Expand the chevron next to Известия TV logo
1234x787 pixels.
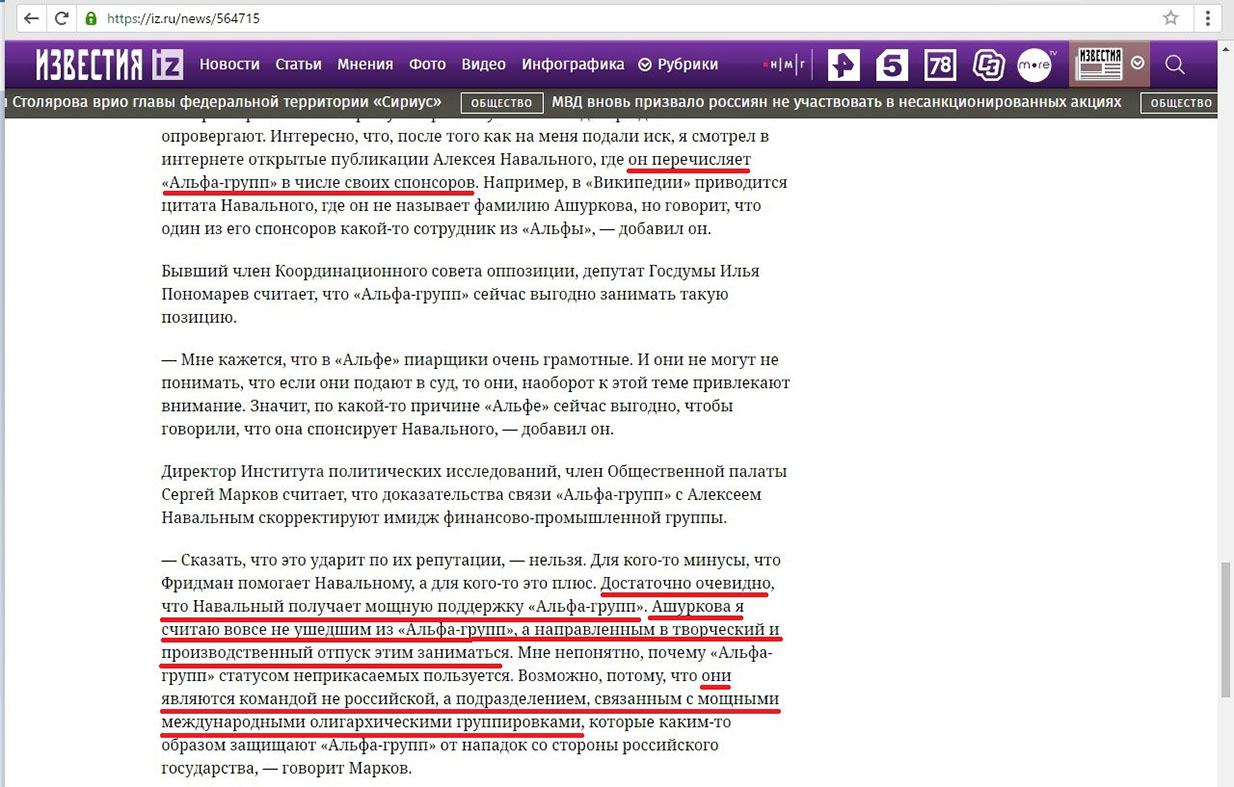point(1139,62)
